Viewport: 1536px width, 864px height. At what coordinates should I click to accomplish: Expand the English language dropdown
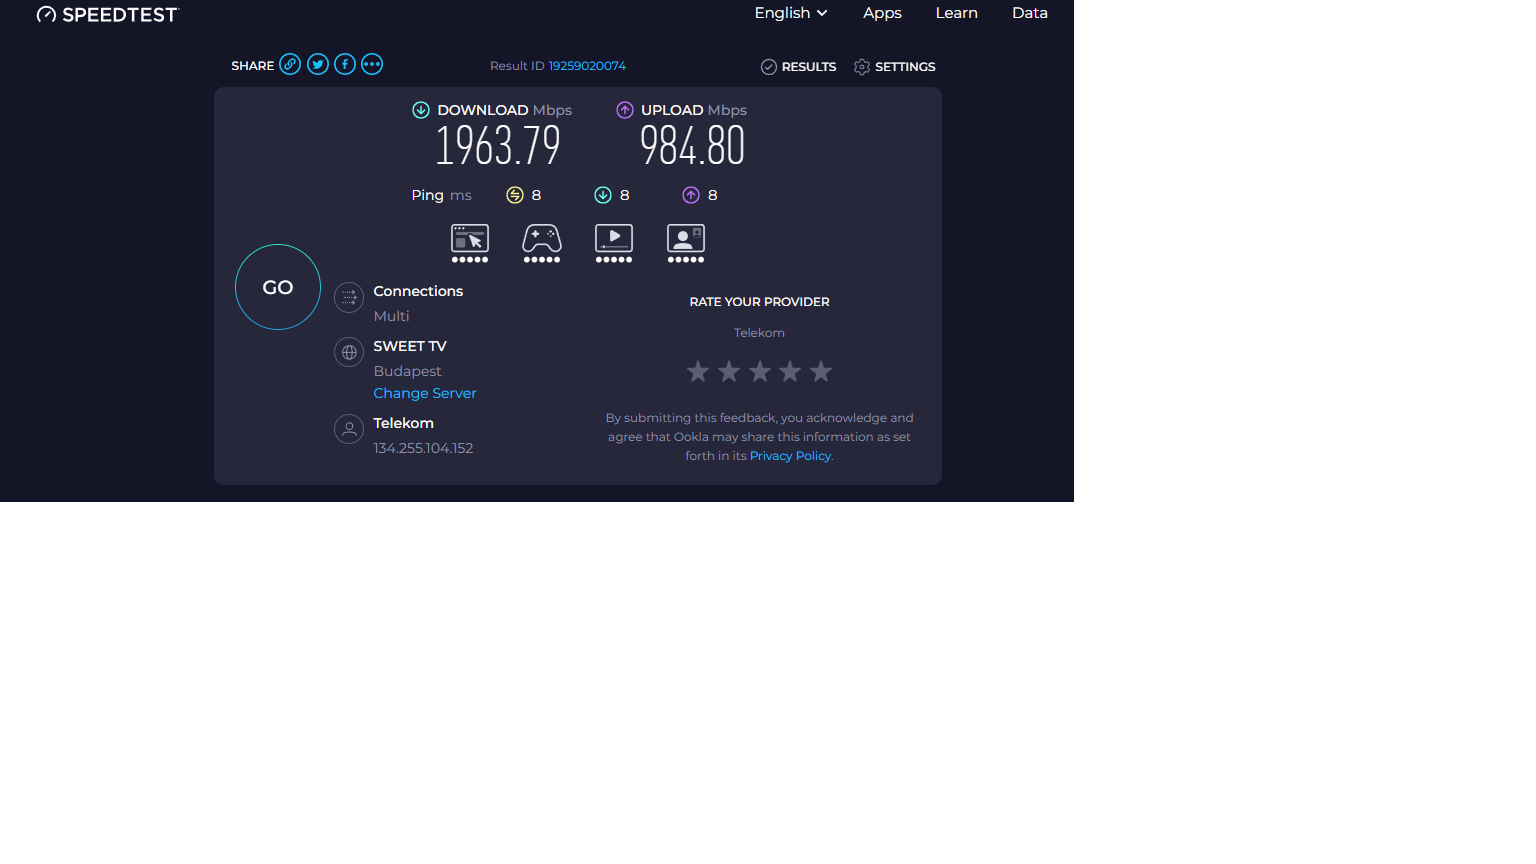(x=791, y=13)
